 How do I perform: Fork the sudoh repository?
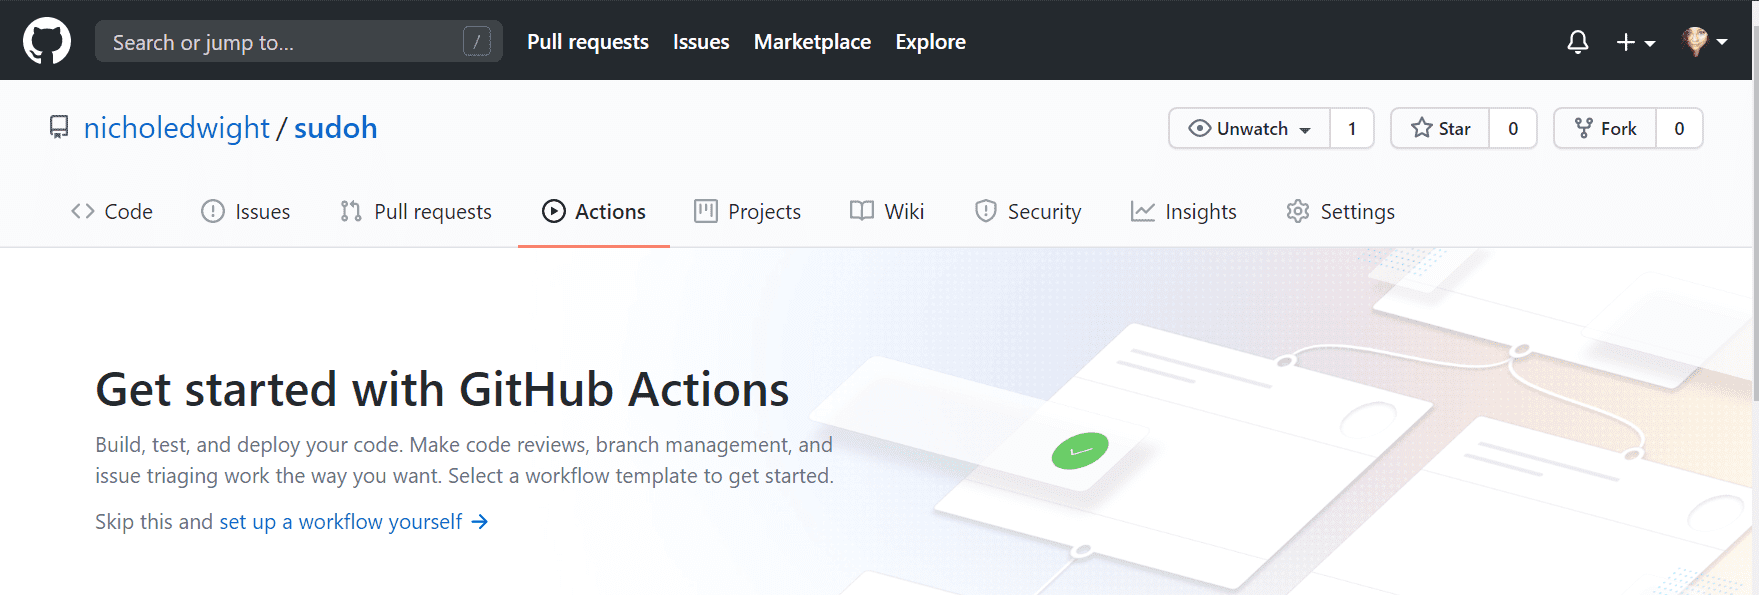point(1605,128)
